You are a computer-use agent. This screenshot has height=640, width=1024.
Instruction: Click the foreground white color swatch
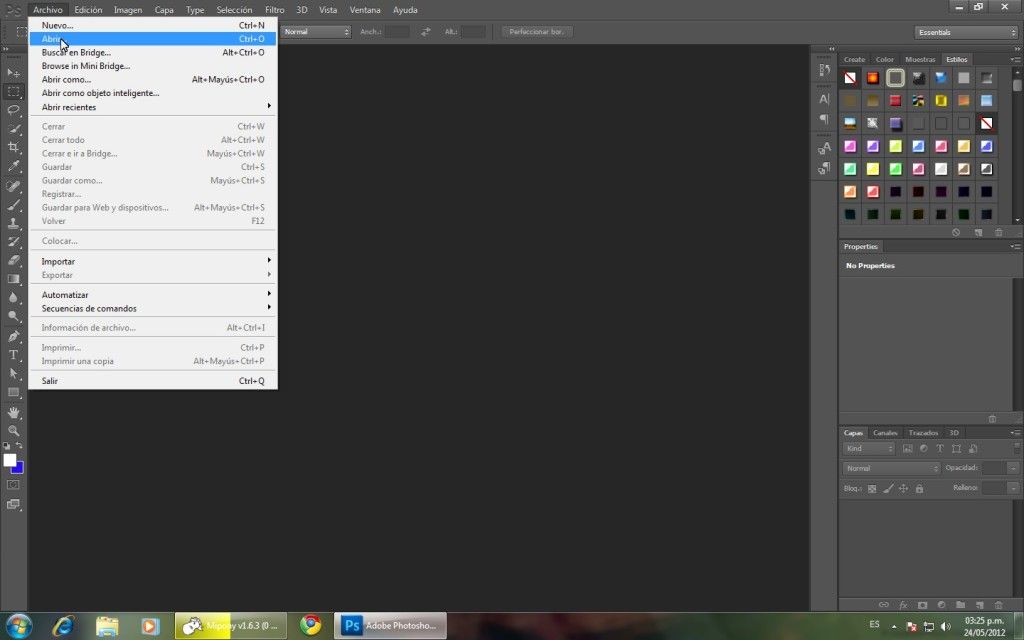pos(8,460)
